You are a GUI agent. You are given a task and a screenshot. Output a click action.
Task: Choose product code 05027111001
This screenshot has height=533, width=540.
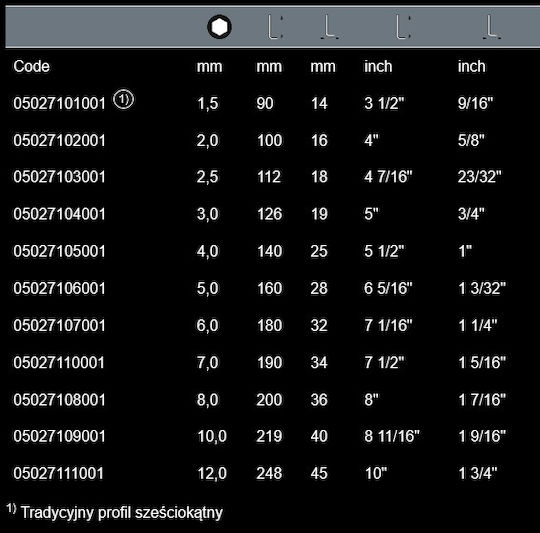[x=59, y=473]
